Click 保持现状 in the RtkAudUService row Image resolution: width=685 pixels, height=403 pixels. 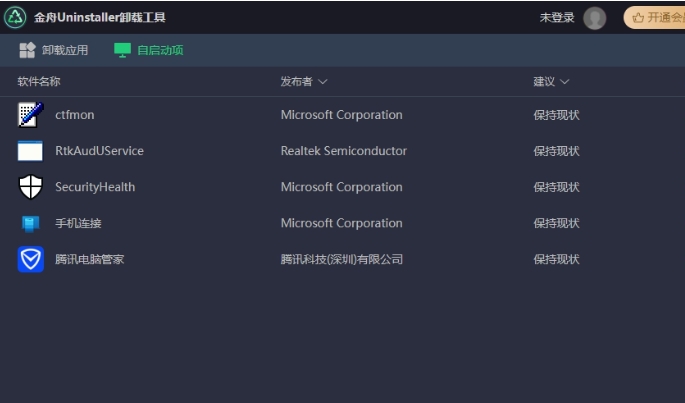point(556,151)
